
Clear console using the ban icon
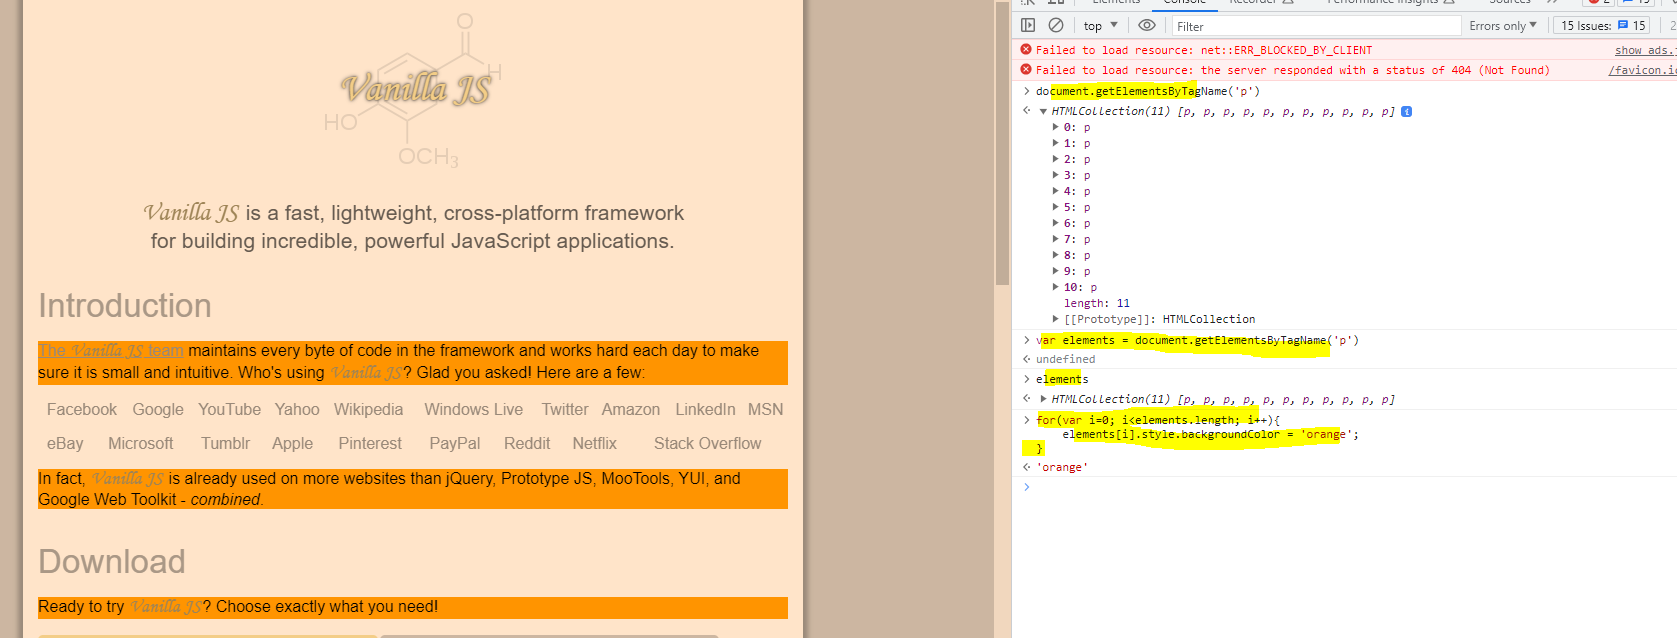(x=1056, y=25)
